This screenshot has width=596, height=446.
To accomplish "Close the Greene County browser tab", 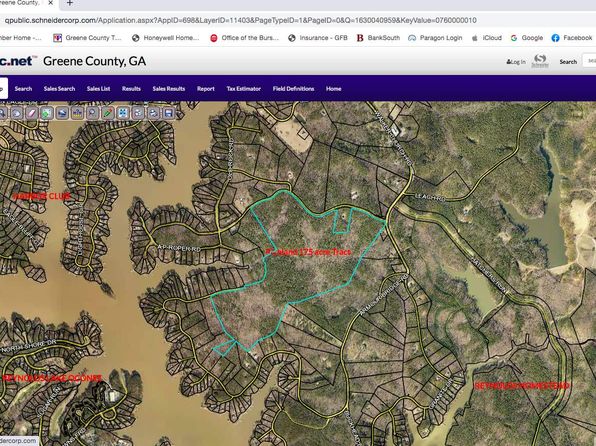I will coord(51,3).
